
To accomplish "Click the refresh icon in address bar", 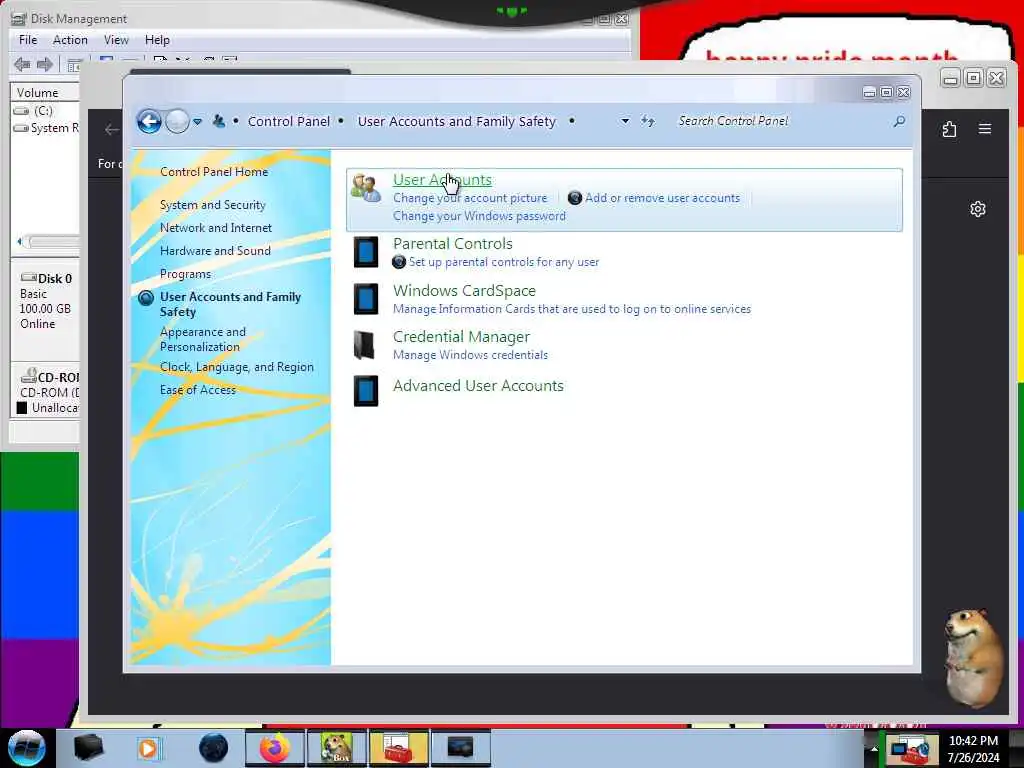I will coord(647,121).
